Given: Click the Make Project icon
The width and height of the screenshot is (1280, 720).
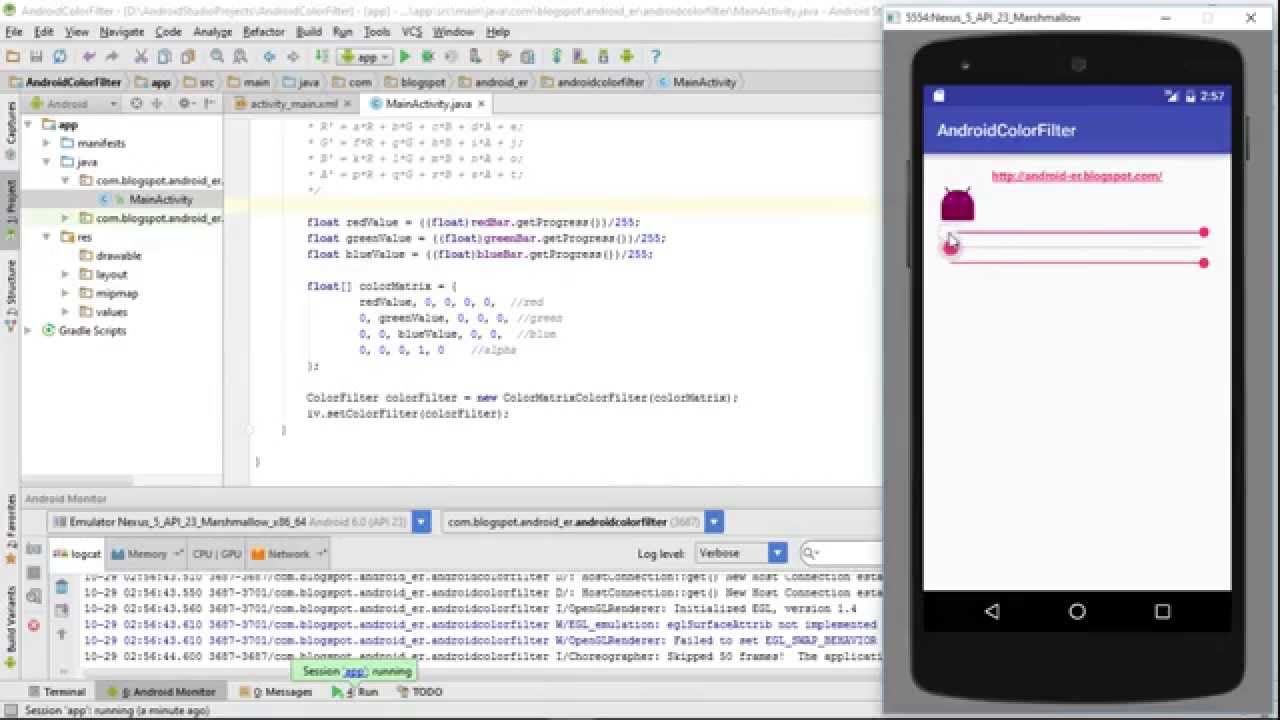Looking at the screenshot, I should (x=321, y=57).
